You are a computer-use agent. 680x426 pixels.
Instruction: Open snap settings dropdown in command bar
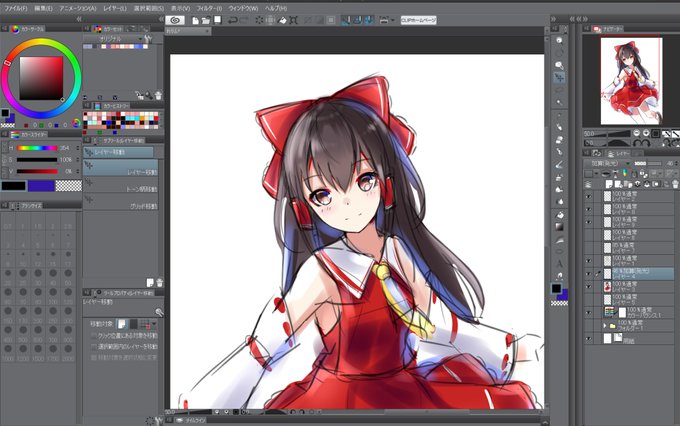(393, 20)
